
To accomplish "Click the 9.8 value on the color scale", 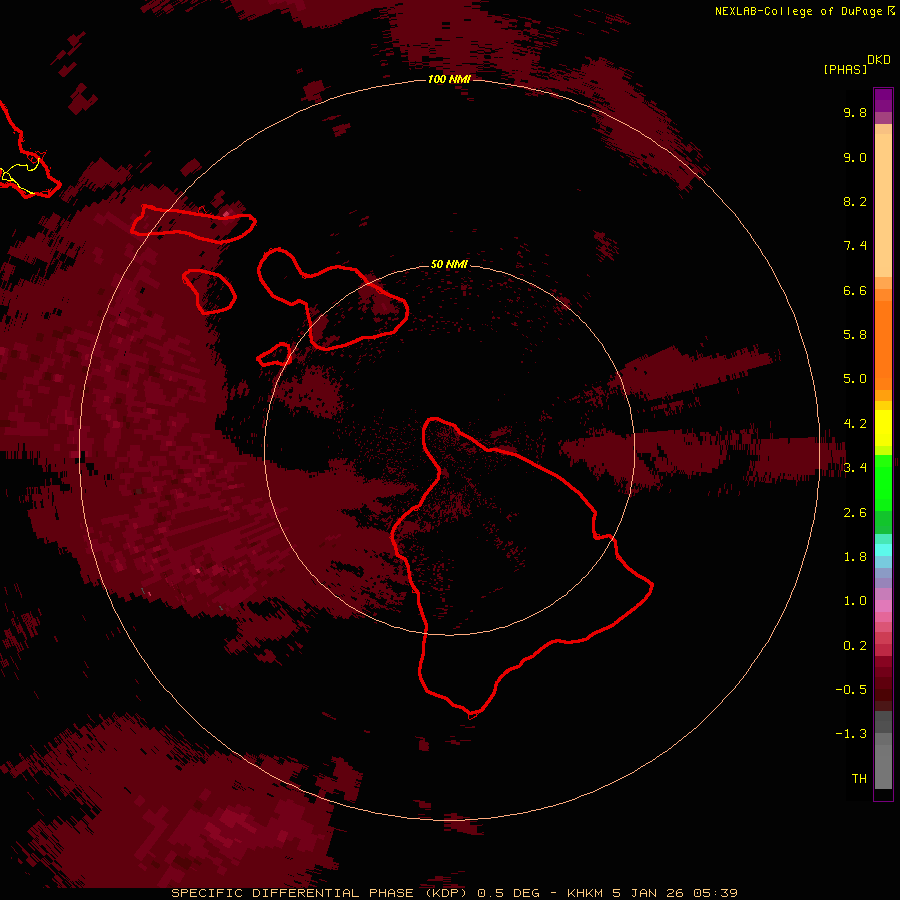I will pyautogui.click(x=855, y=113).
